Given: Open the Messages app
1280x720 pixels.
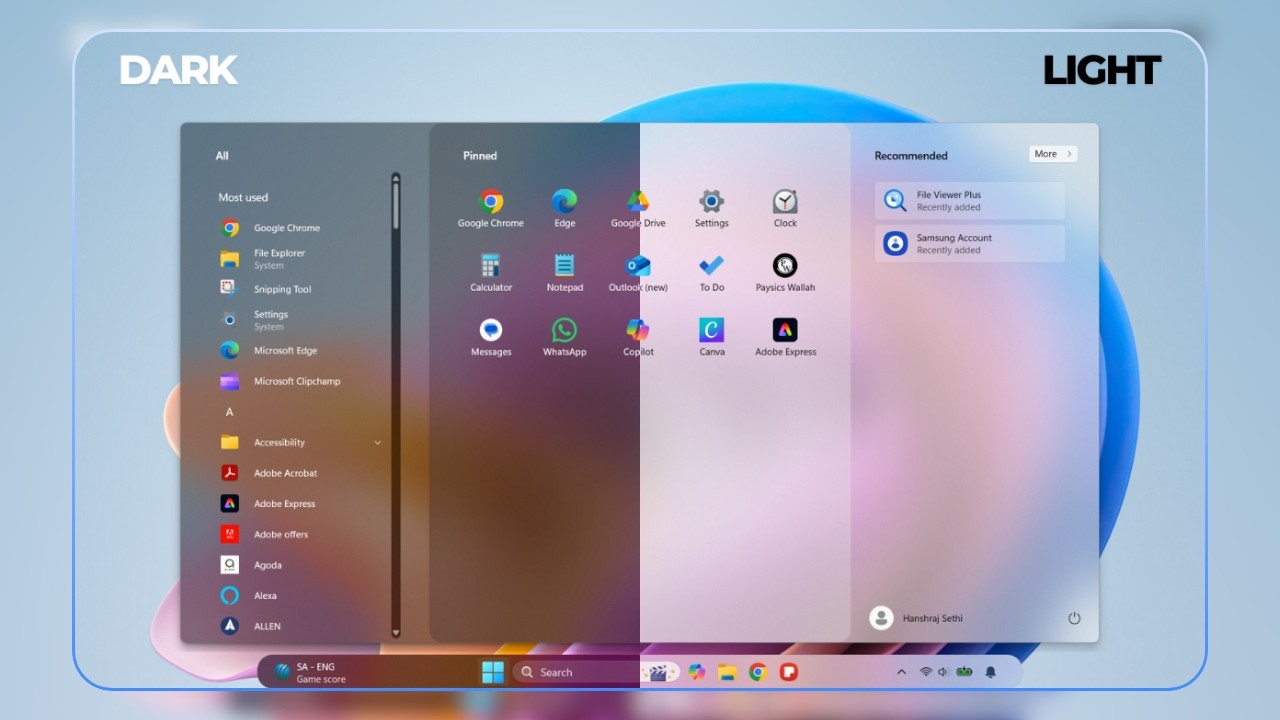Looking at the screenshot, I should click(x=491, y=337).
